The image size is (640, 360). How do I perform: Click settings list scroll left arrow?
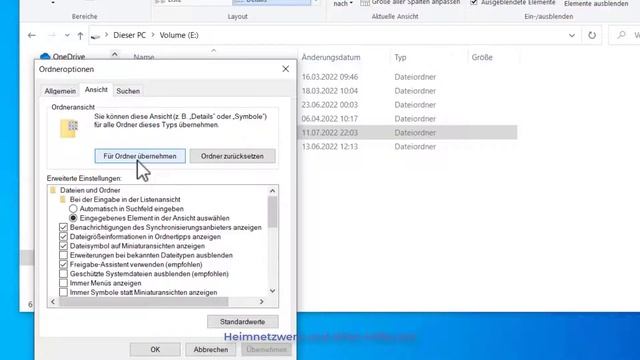[53, 302]
